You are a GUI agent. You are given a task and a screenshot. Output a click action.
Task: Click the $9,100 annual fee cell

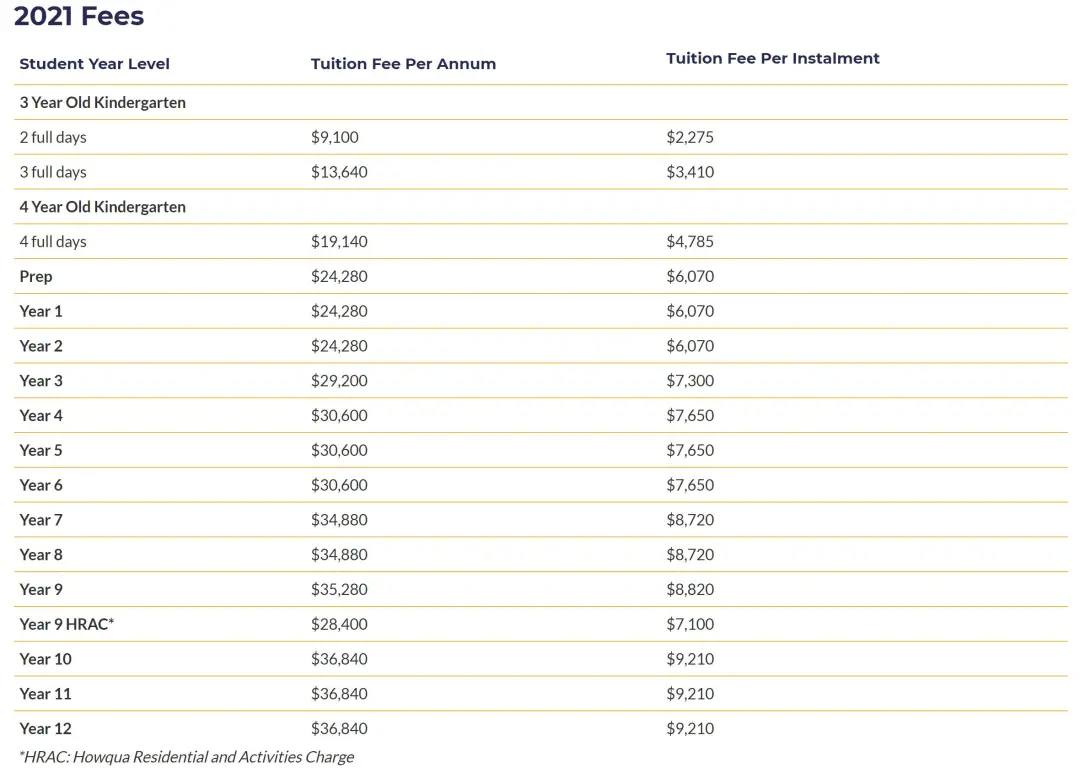click(335, 137)
